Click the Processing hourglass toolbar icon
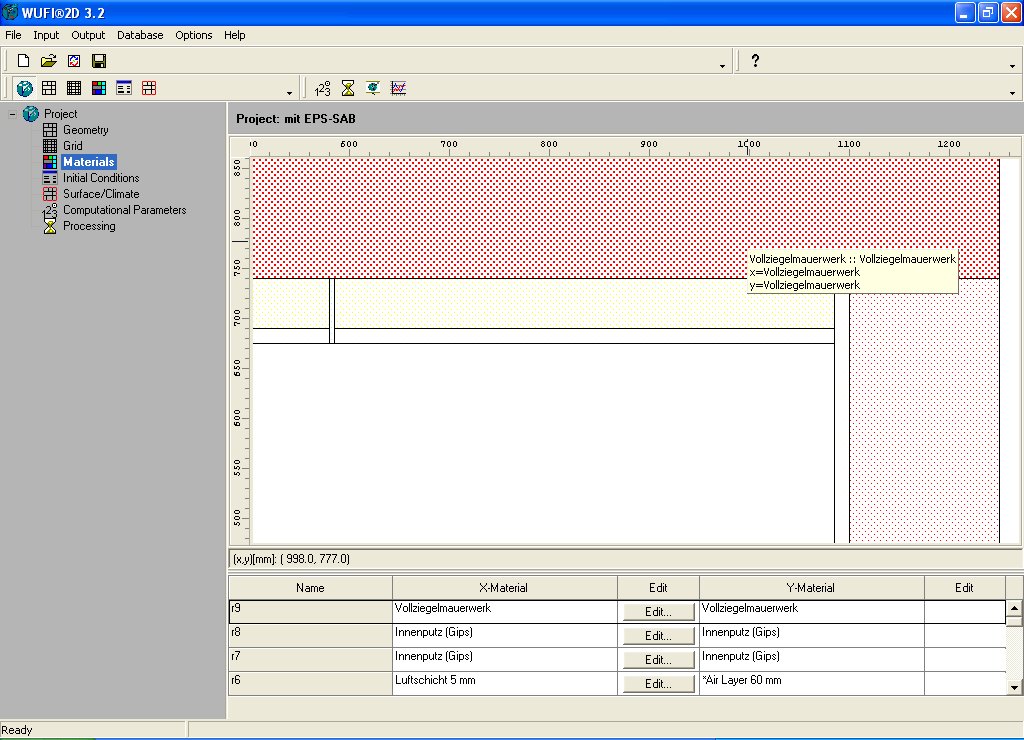Viewport: 1024px width, 740px height. point(348,88)
